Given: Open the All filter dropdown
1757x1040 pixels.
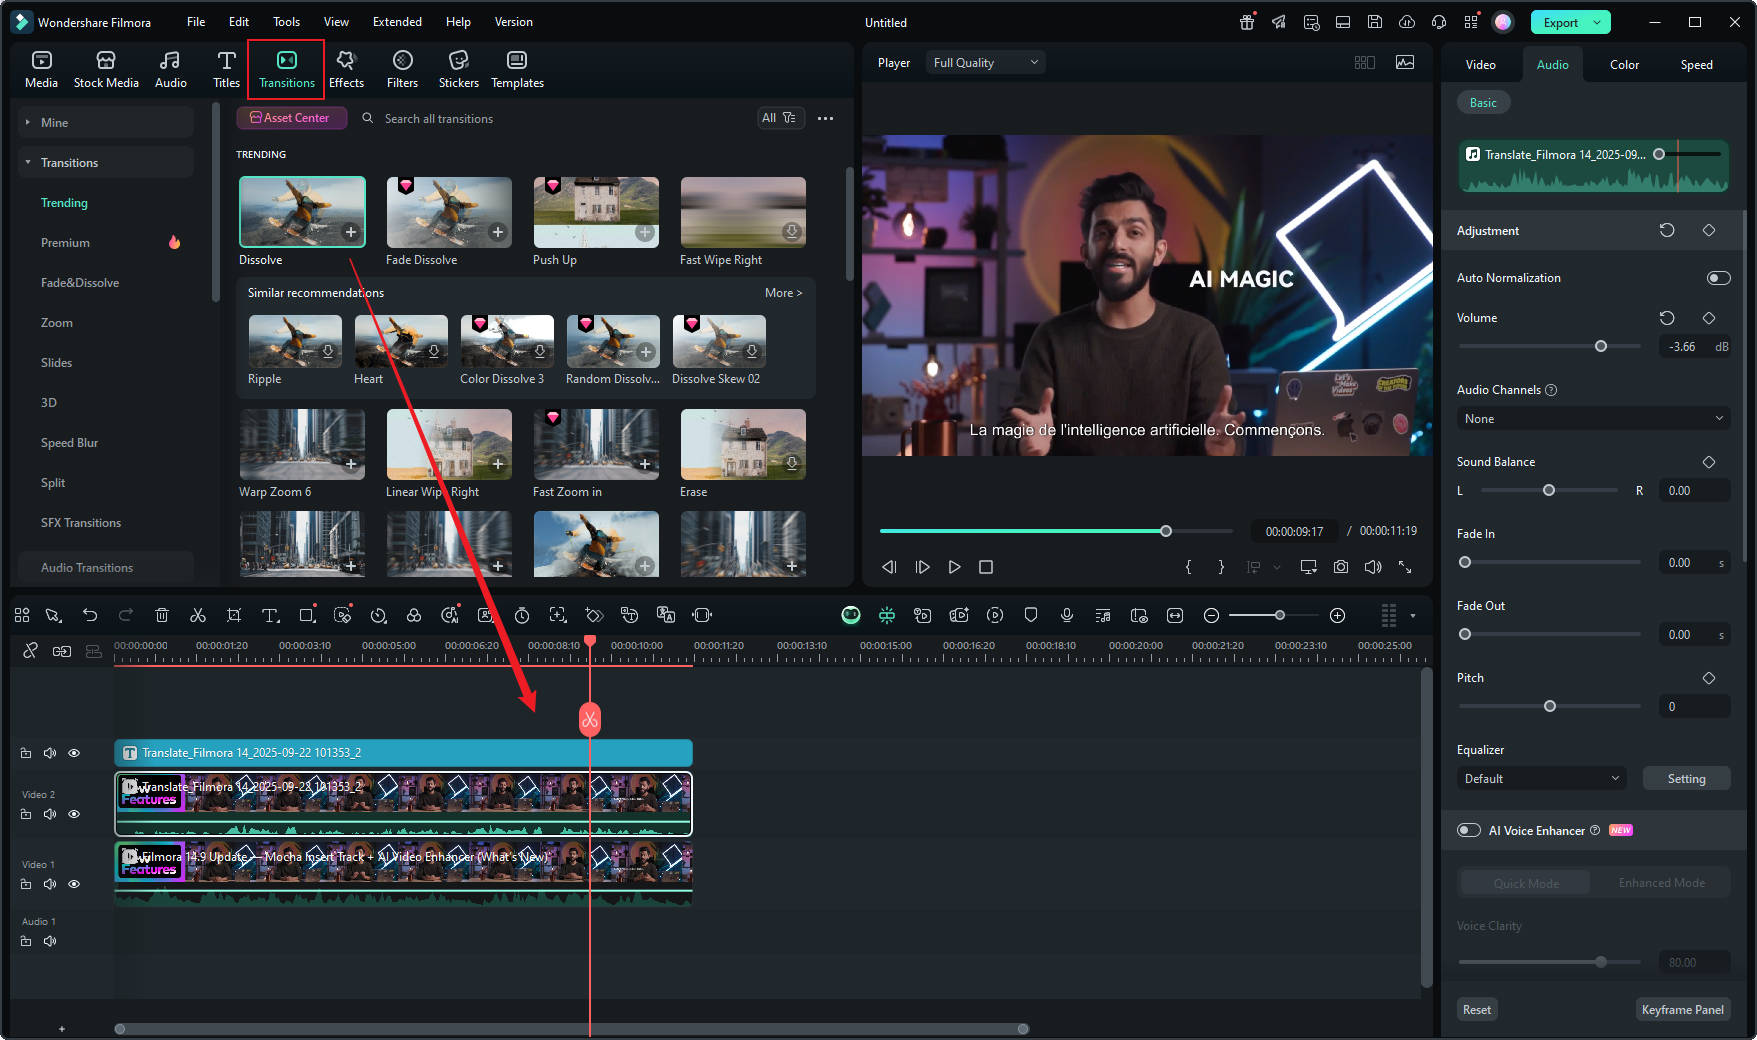Looking at the screenshot, I should pos(780,118).
